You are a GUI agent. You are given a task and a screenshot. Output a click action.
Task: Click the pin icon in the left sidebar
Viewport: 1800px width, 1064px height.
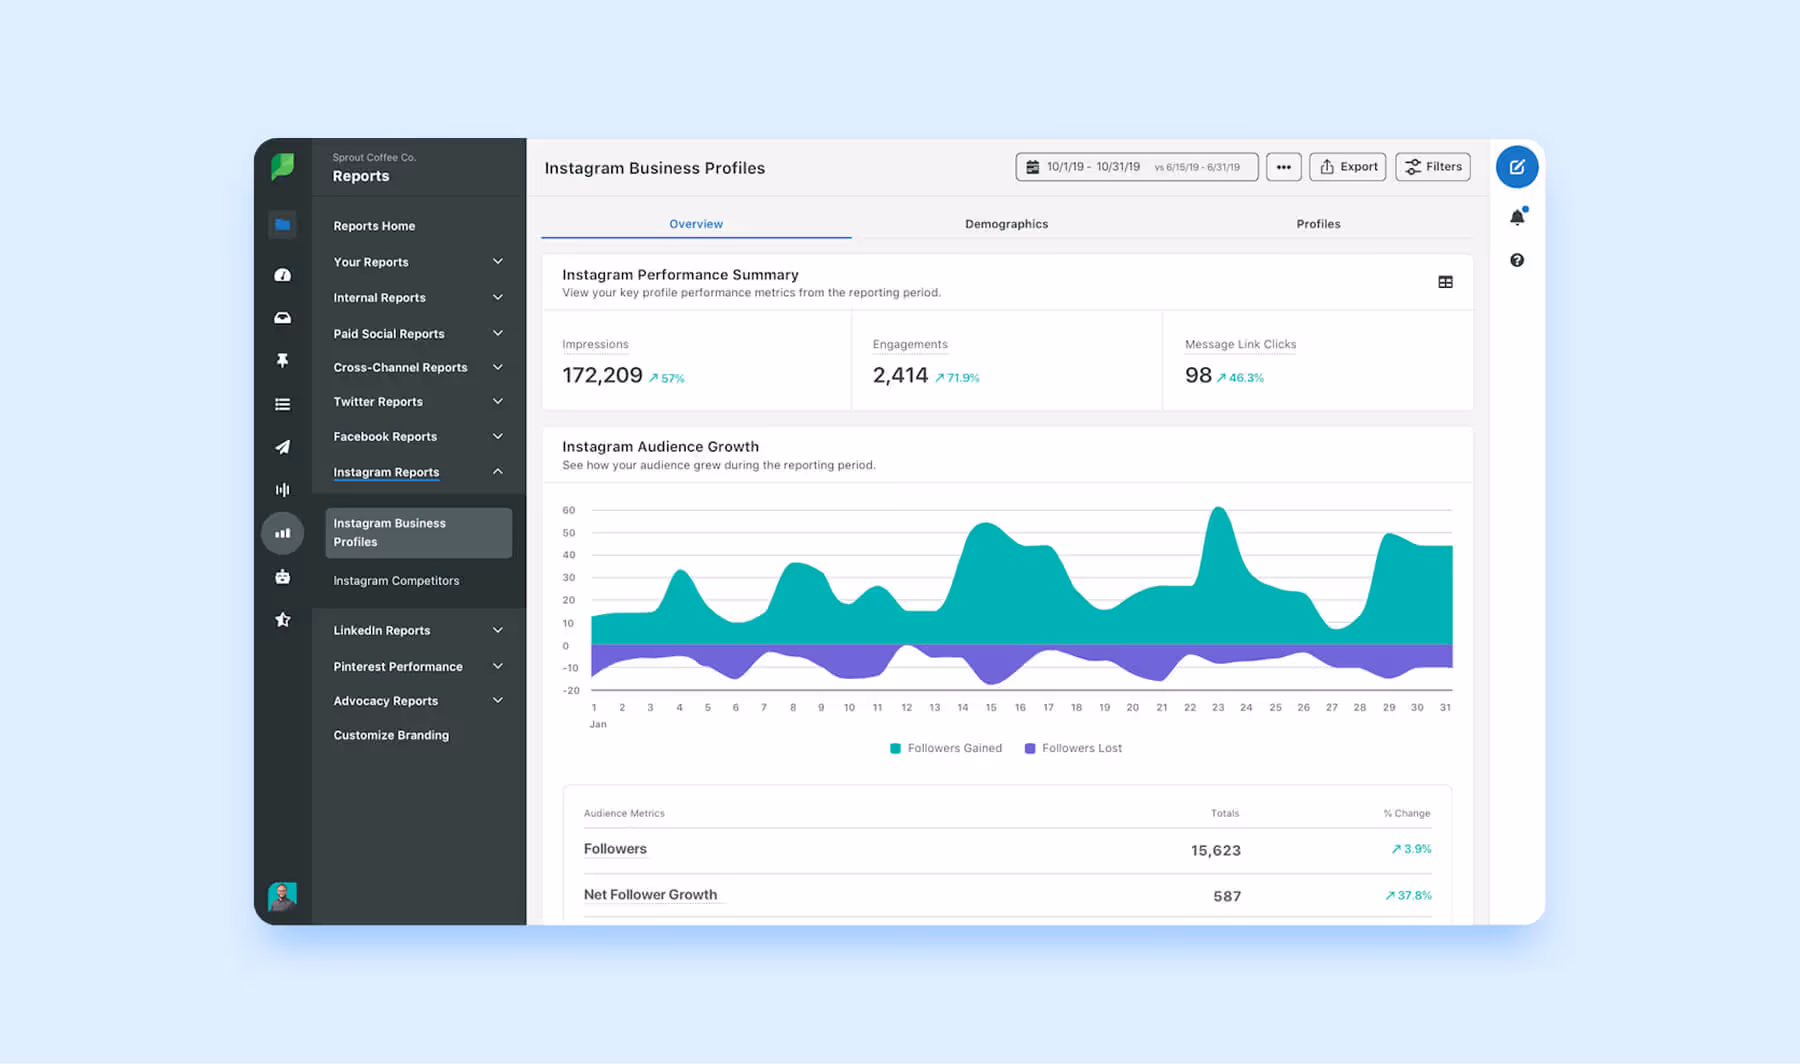click(283, 361)
